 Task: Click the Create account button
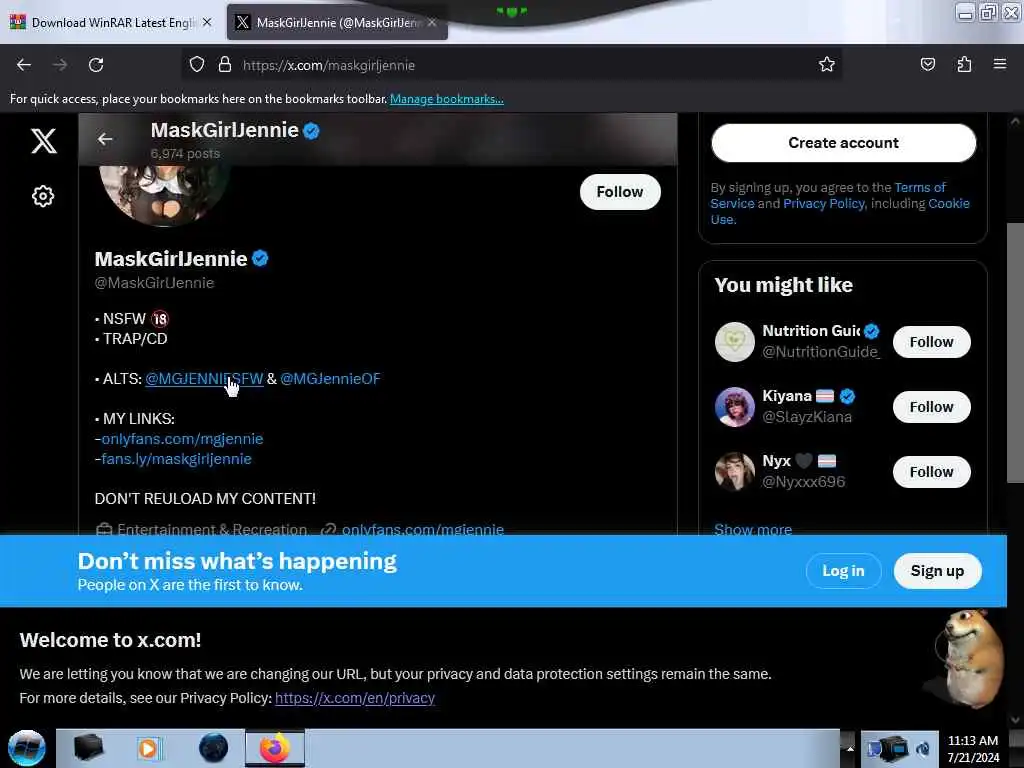(843, 143)
